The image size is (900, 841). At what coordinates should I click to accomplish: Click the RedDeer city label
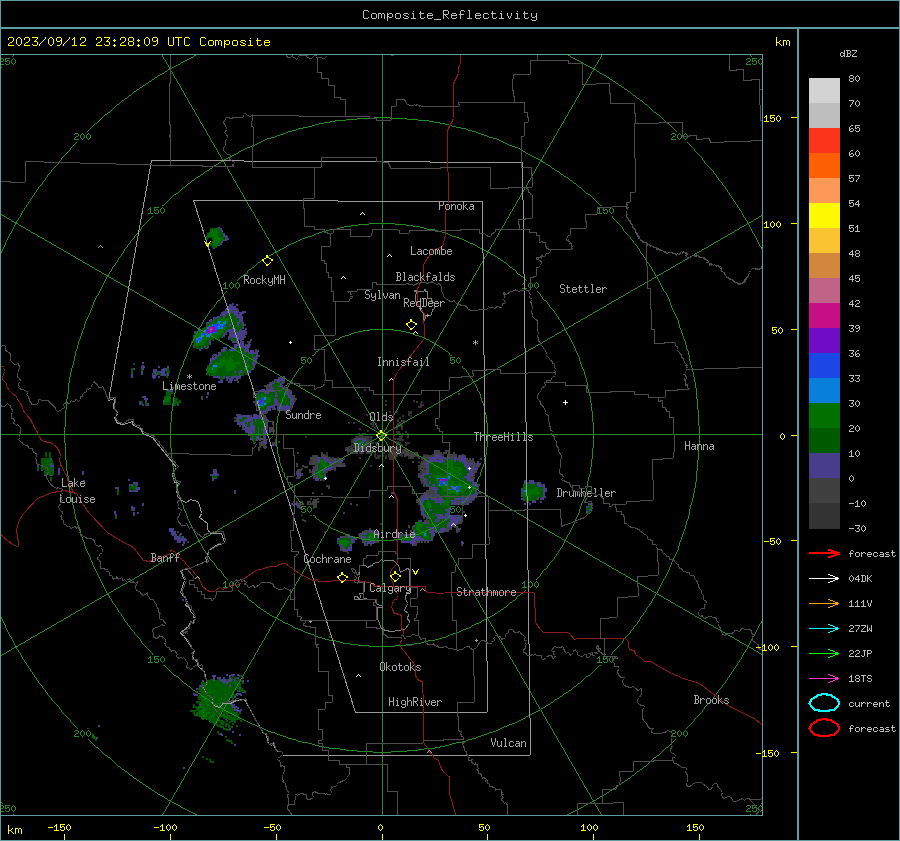(x=424, y=303)
